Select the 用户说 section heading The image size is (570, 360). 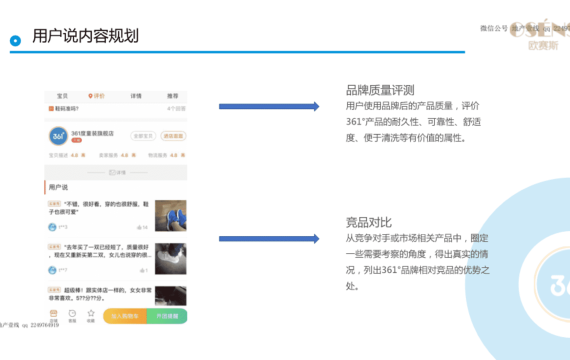tap(58, 187)
